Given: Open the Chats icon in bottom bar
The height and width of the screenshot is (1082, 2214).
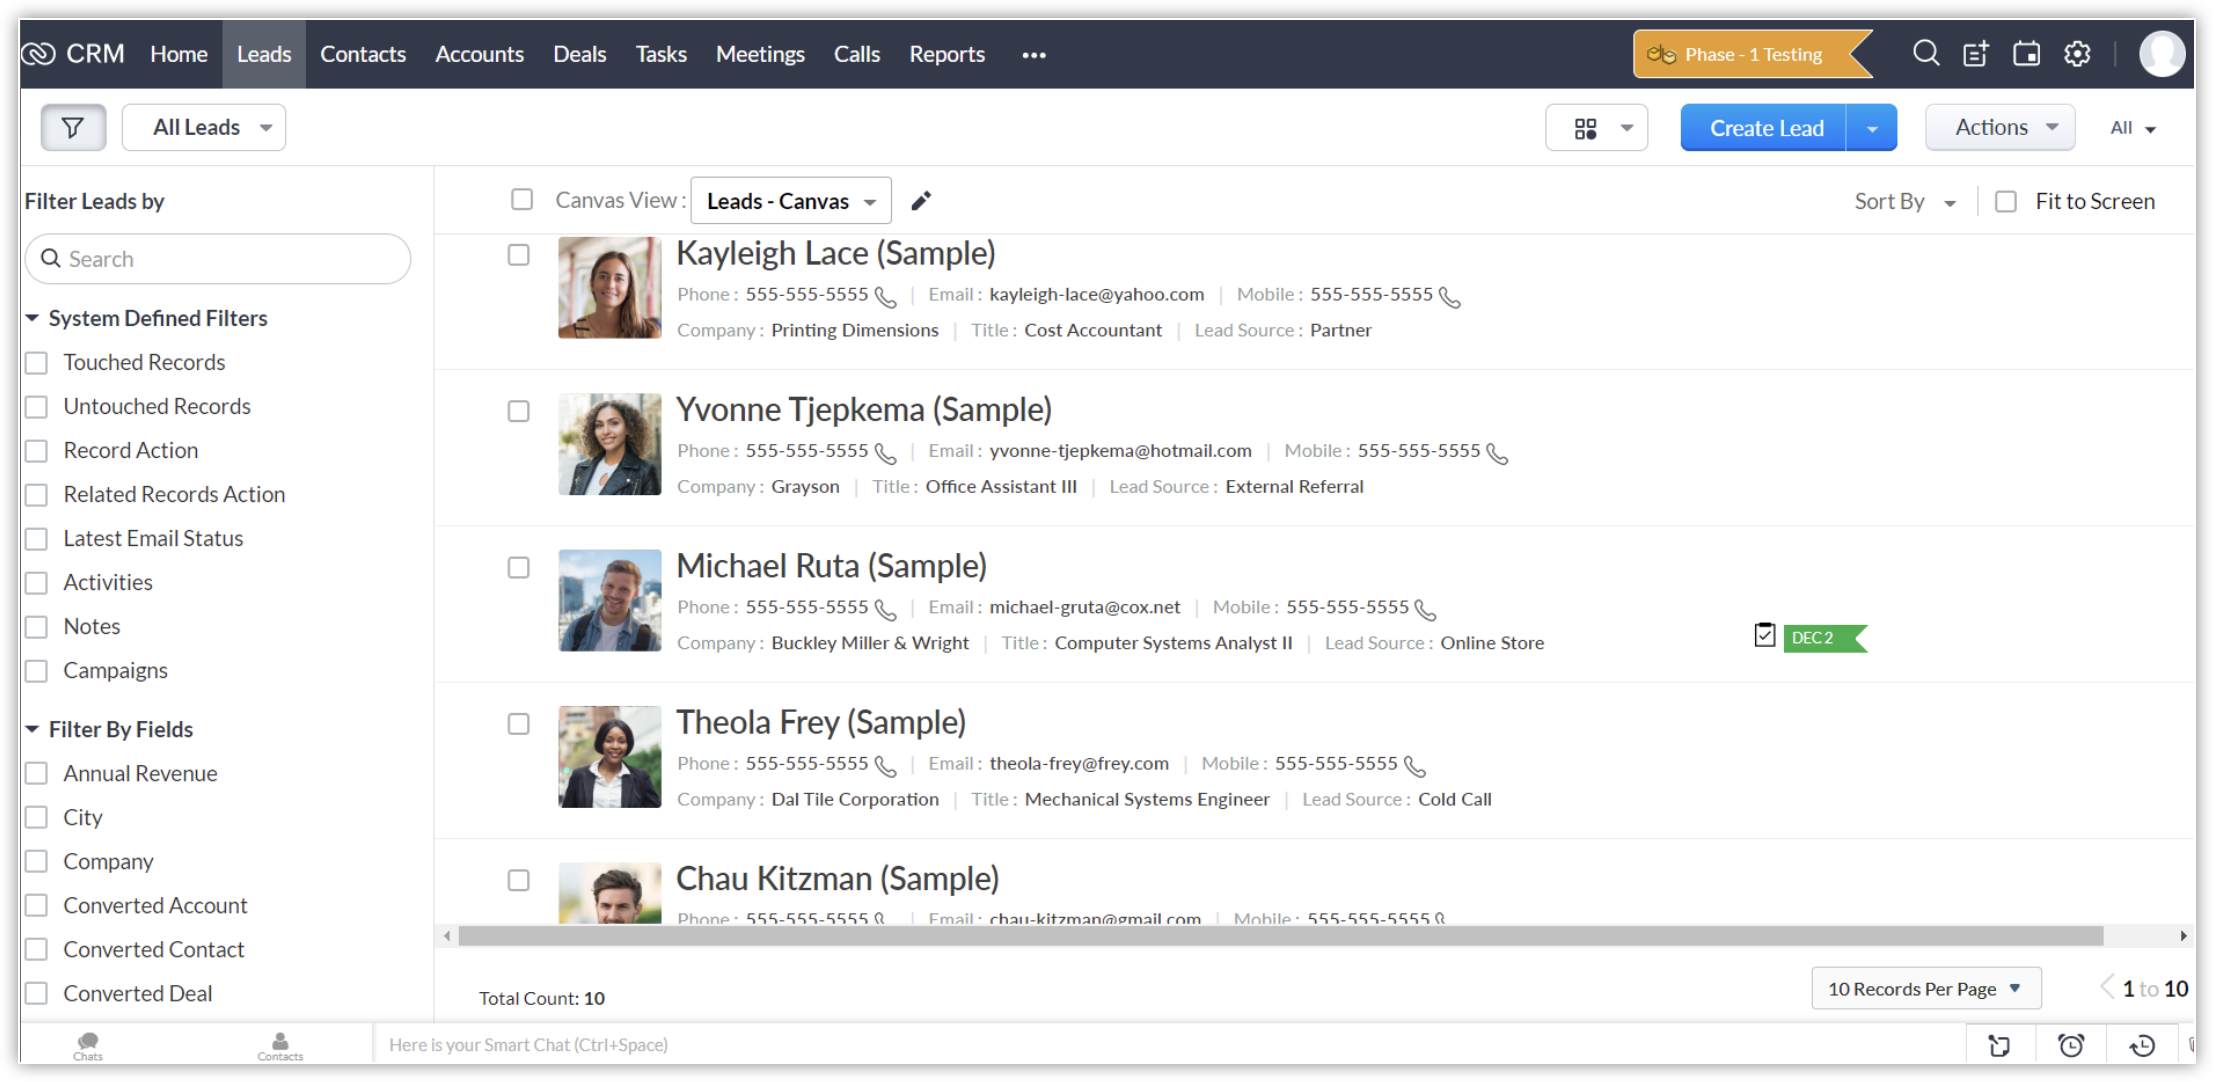Looking at the screenshot, I should [88, 1045].
